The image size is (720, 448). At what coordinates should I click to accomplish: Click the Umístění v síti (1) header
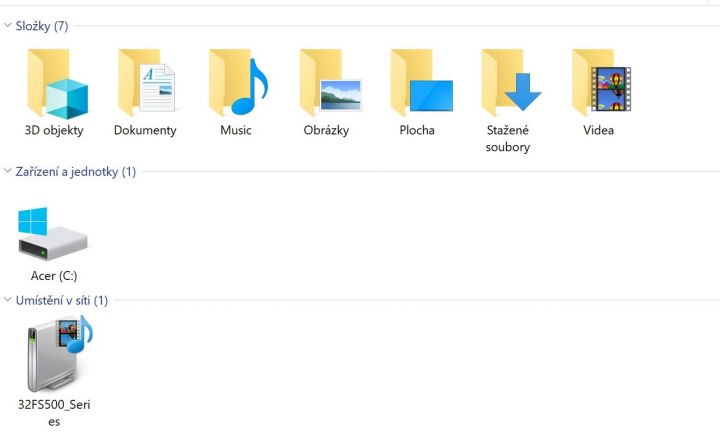click(x=62, y=301)
